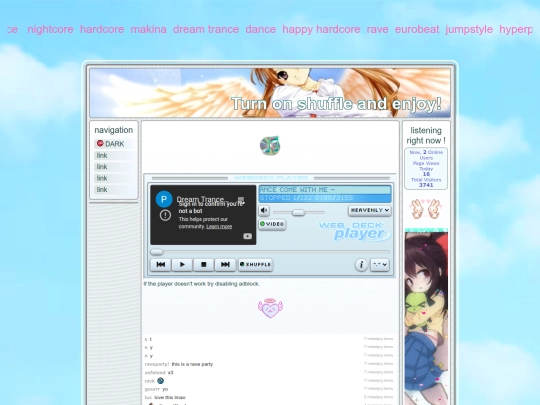Click the adblock notice under player
This screenshot has height=405, width=540.
[x=202, y=284]
